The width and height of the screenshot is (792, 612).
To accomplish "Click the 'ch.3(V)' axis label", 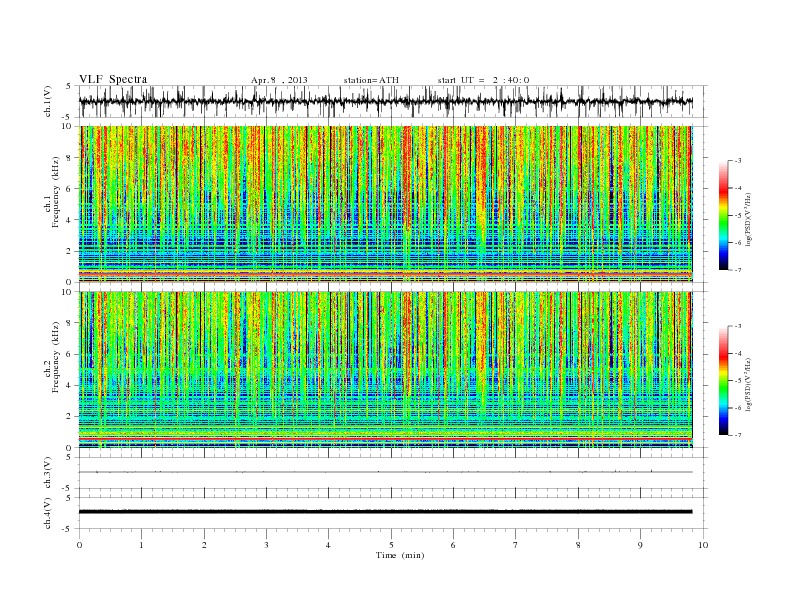I will pyautogui.click(x=48, y=473).
